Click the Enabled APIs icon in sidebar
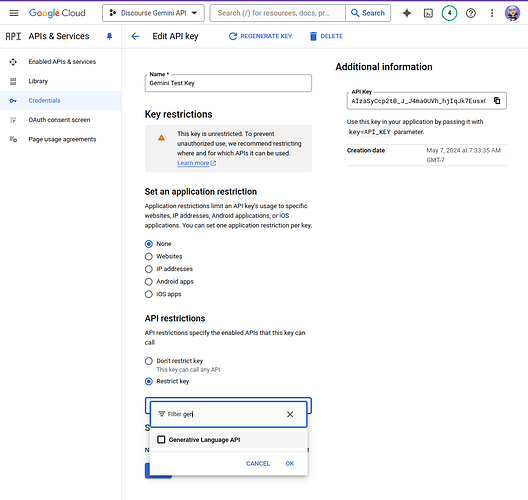The height and width of the screenshot is (500, 528). tap(13, 62)
